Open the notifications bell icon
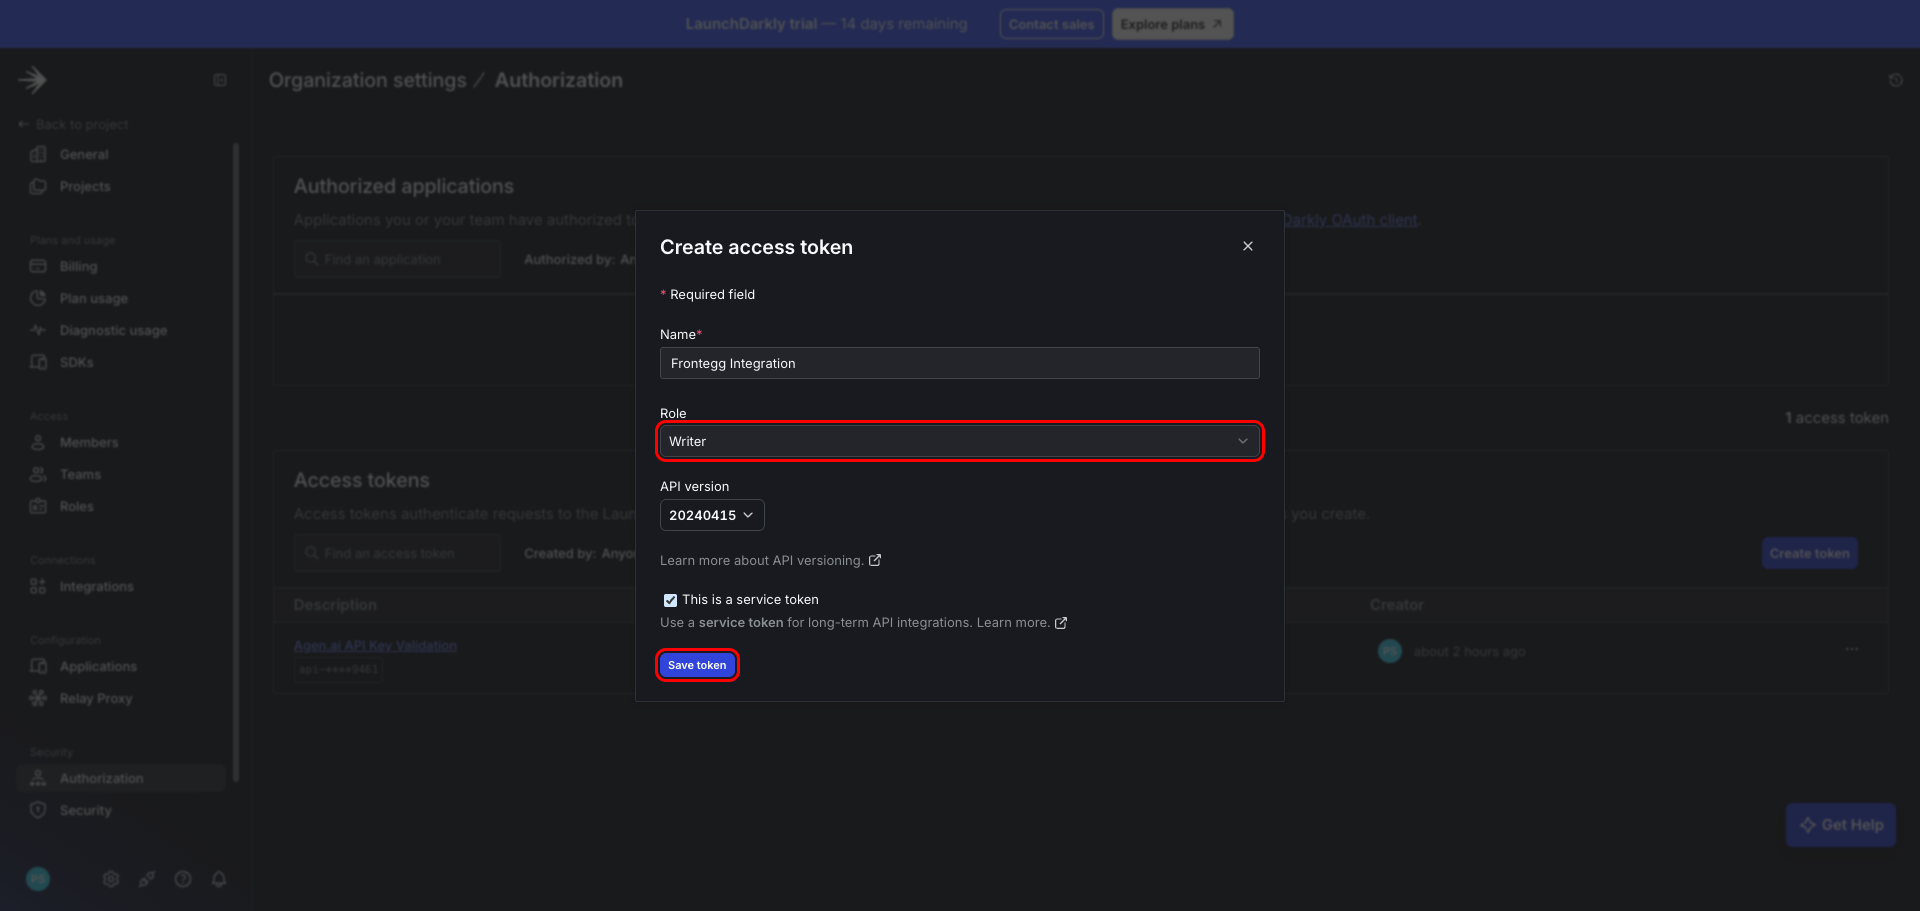Screen dimensions: 1920x911 (219, 879)
